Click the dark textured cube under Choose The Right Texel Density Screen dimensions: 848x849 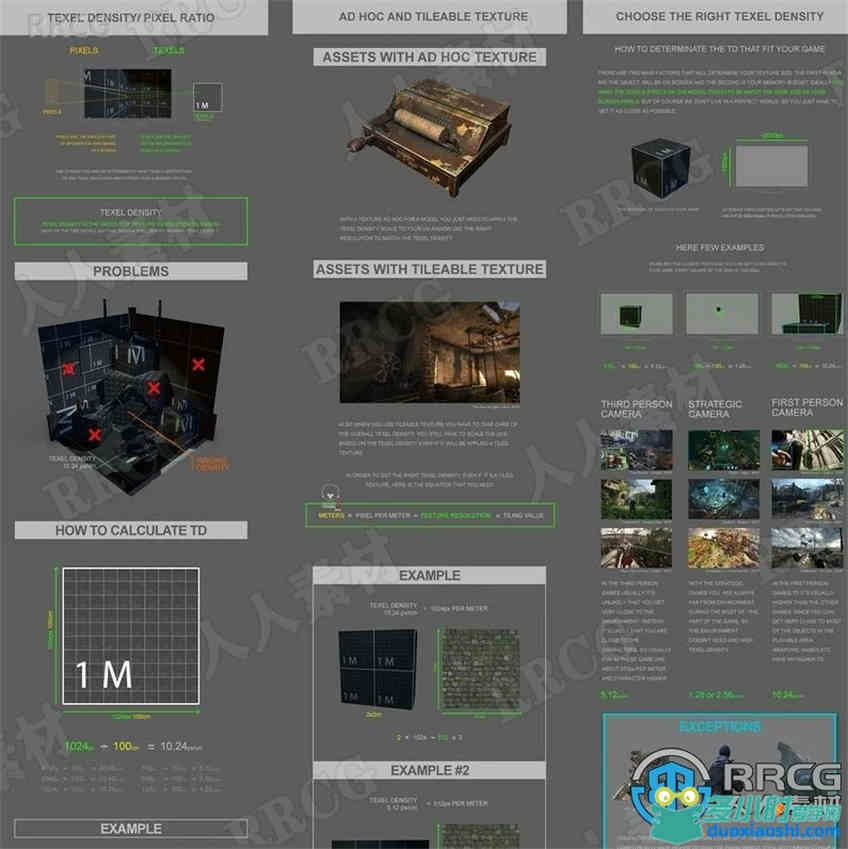(x=661, y=168)
